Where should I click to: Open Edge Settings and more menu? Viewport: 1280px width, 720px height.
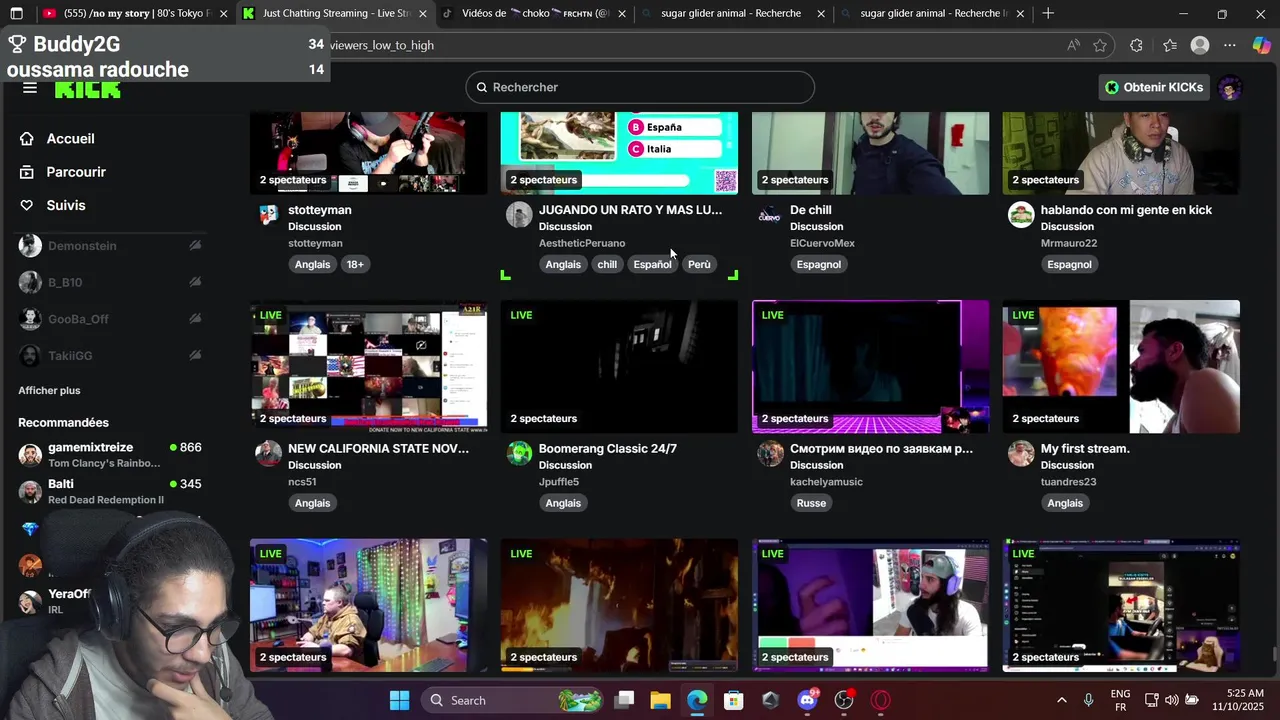point(1230,45)
